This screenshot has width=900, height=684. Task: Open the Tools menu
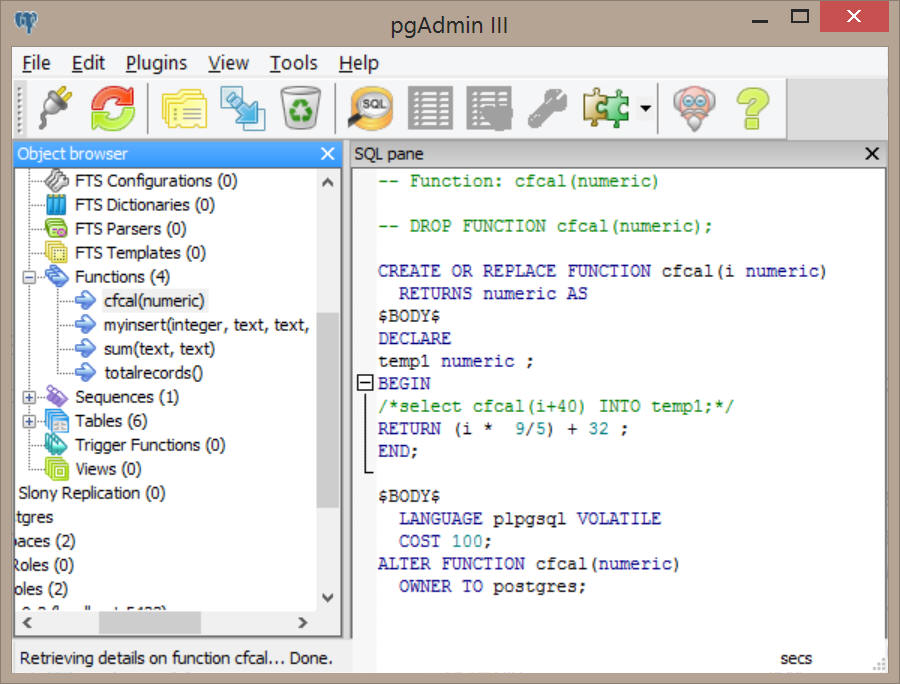coord(293,63)
